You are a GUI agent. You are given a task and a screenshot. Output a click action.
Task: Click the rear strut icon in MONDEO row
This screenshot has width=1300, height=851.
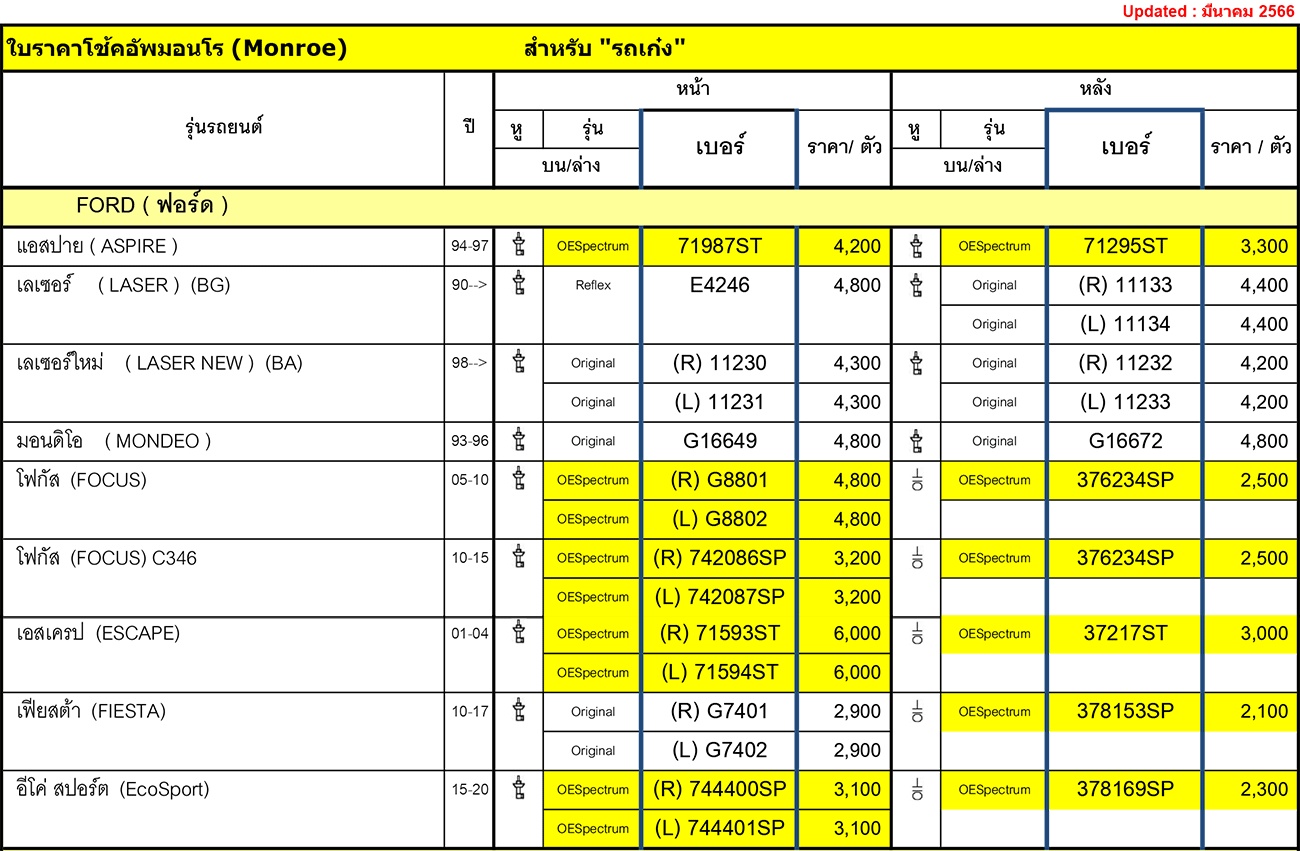(916, 441)
